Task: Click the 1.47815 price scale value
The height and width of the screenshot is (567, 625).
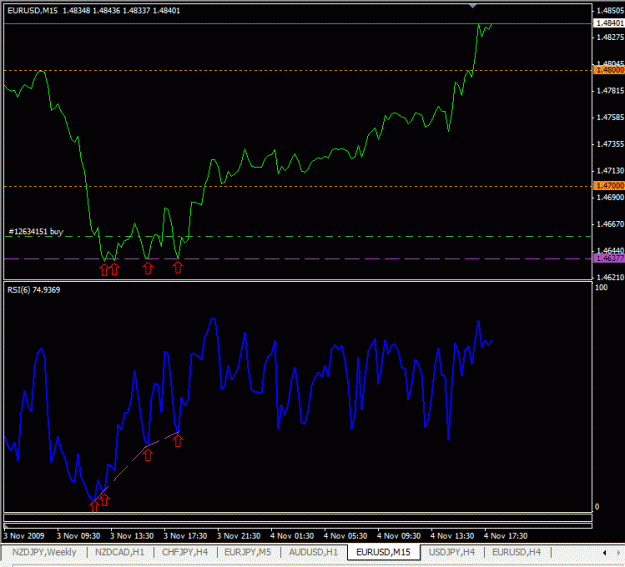Action: [x=610, y=91]
